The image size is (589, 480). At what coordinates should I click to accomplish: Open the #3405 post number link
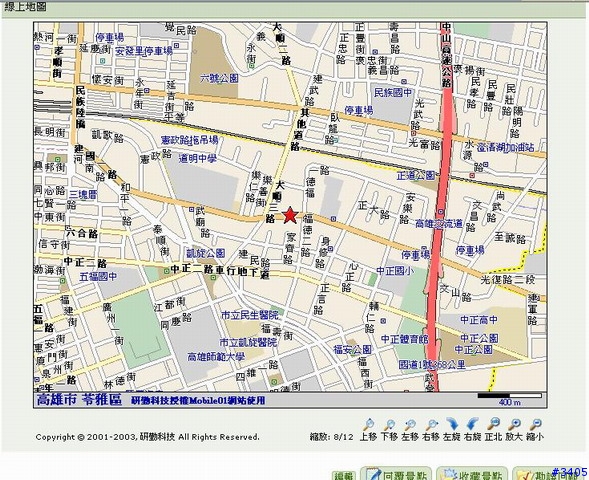(569, 472)
